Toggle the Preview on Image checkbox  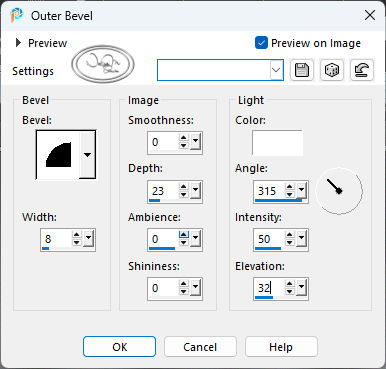261,43
